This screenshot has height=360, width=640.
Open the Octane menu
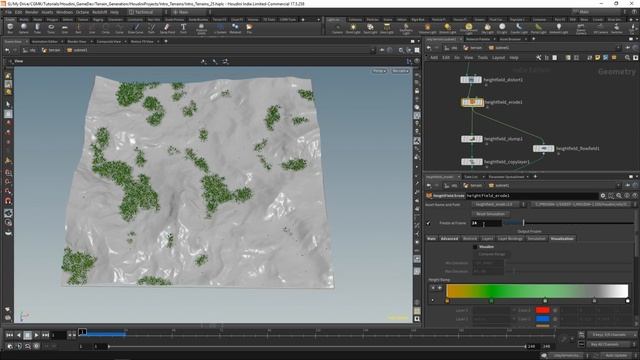tap(82, 12)
